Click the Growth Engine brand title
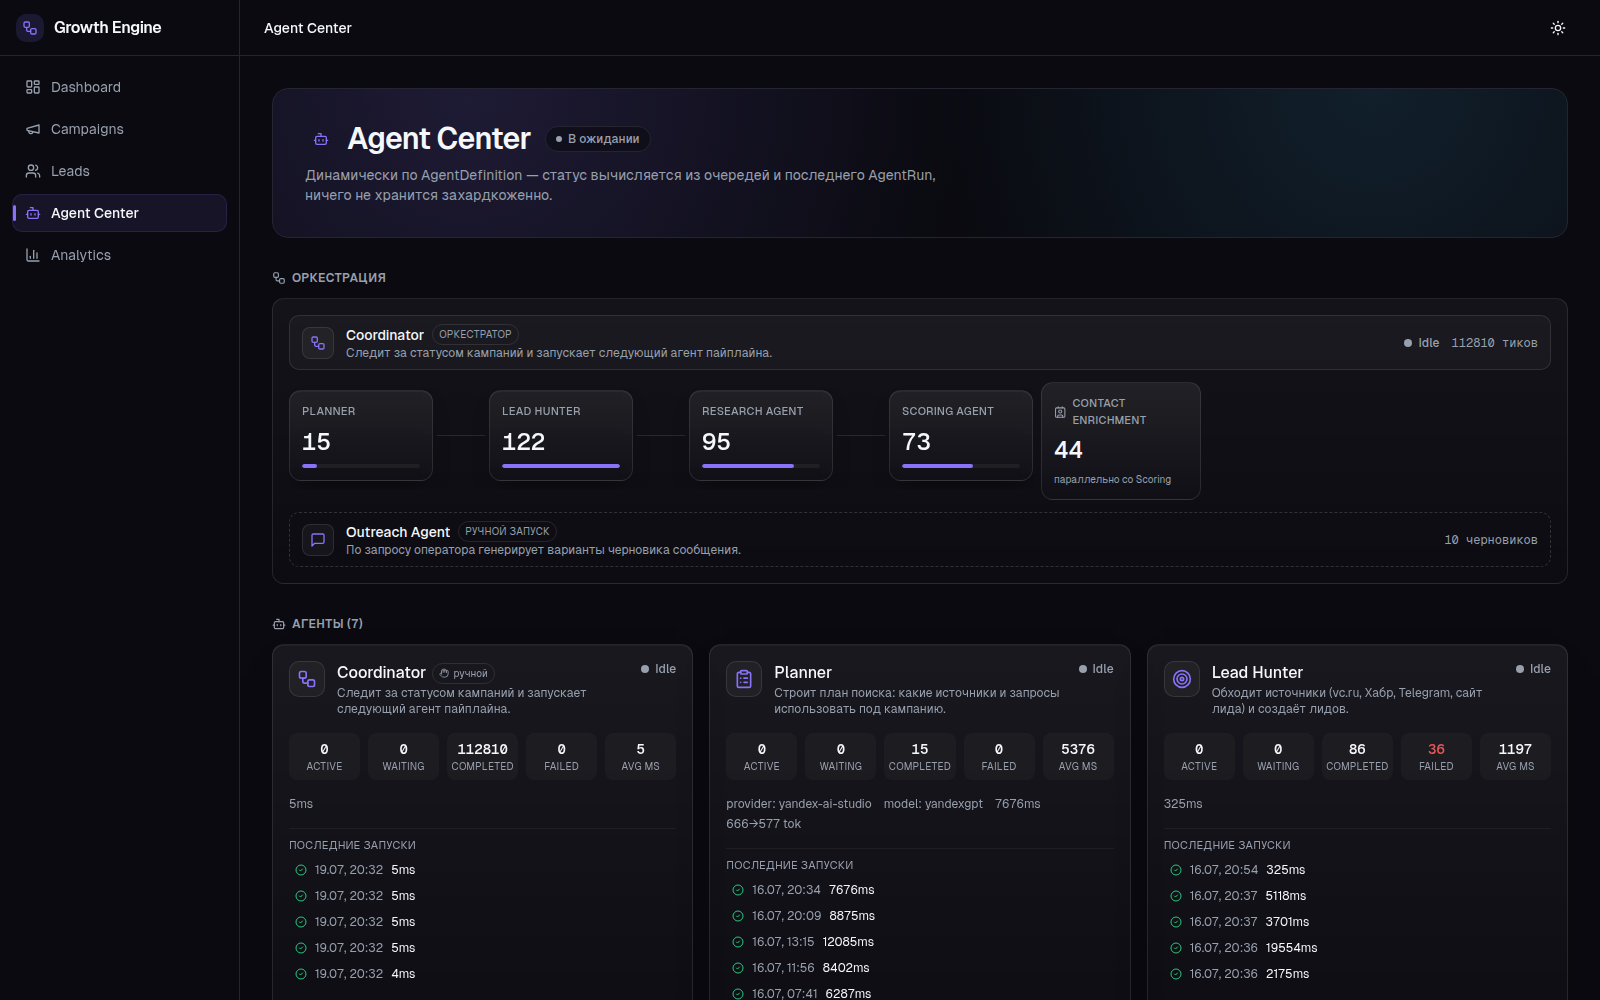The width and height of the screenshot is (1600, 1000). tap(107, 28)
